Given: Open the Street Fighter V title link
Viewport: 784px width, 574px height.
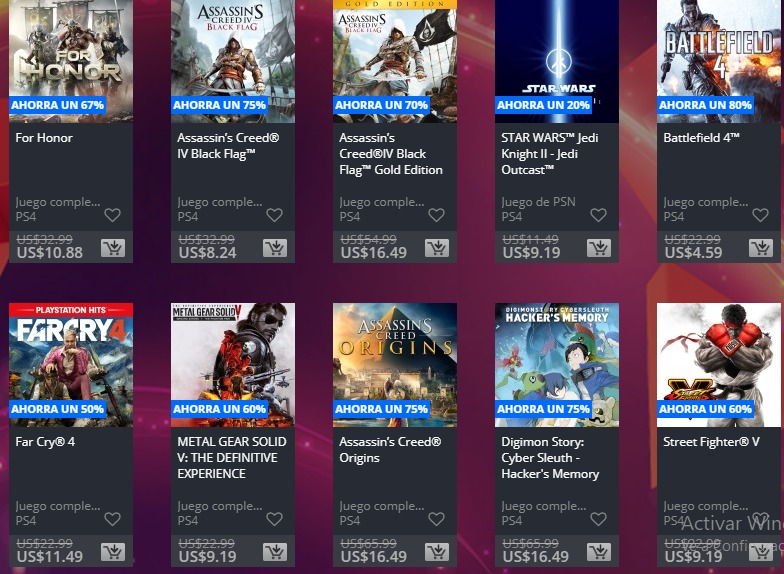Looking at the screenshot, I should pos(711,442).
